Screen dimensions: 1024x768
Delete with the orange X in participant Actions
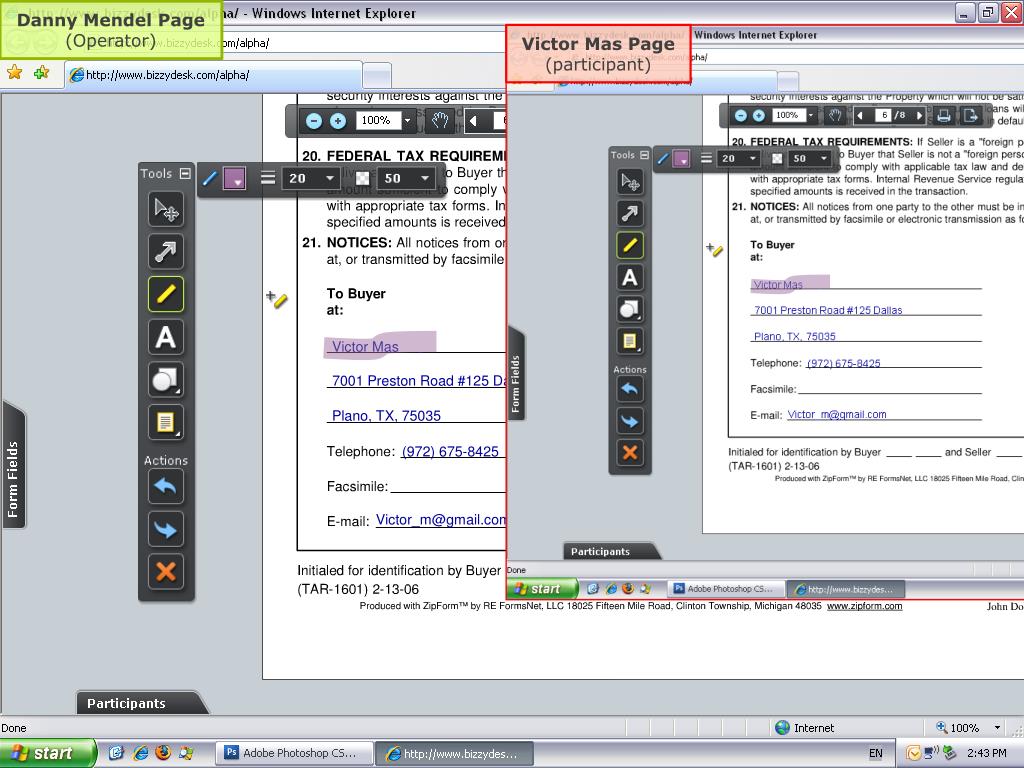click(x=630, y=453)
